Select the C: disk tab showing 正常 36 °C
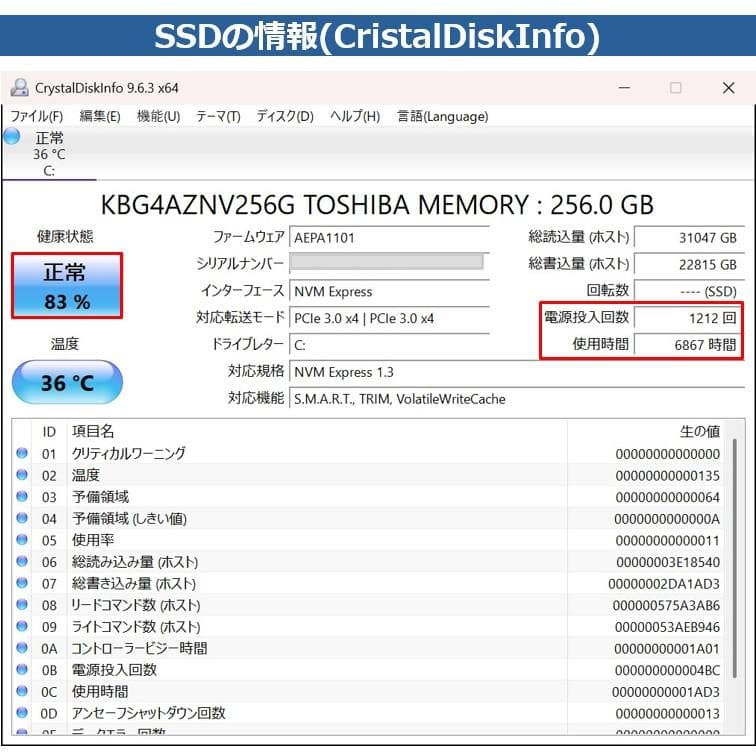756x756 pixels. pyautogui.click(x=49, y=154)
